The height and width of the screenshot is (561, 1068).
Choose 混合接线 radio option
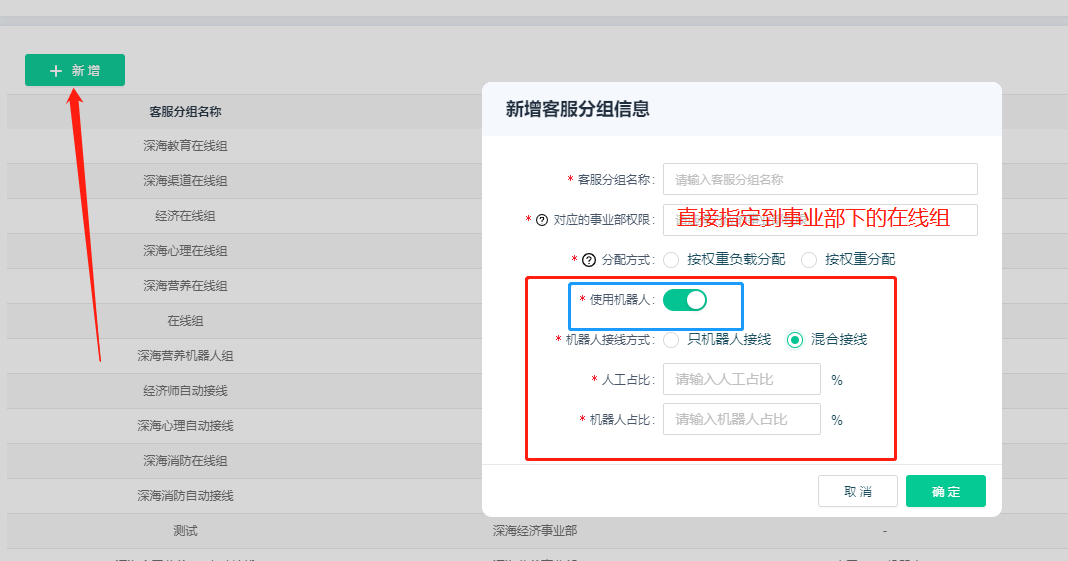tap(795, 340)
